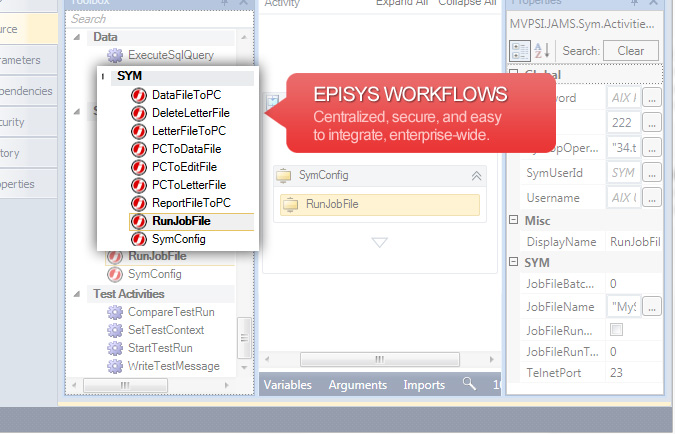This screenshot has width=675, height=434.
Task: Click the SymConfig sequence icon in designer
Action: (284, 176)
